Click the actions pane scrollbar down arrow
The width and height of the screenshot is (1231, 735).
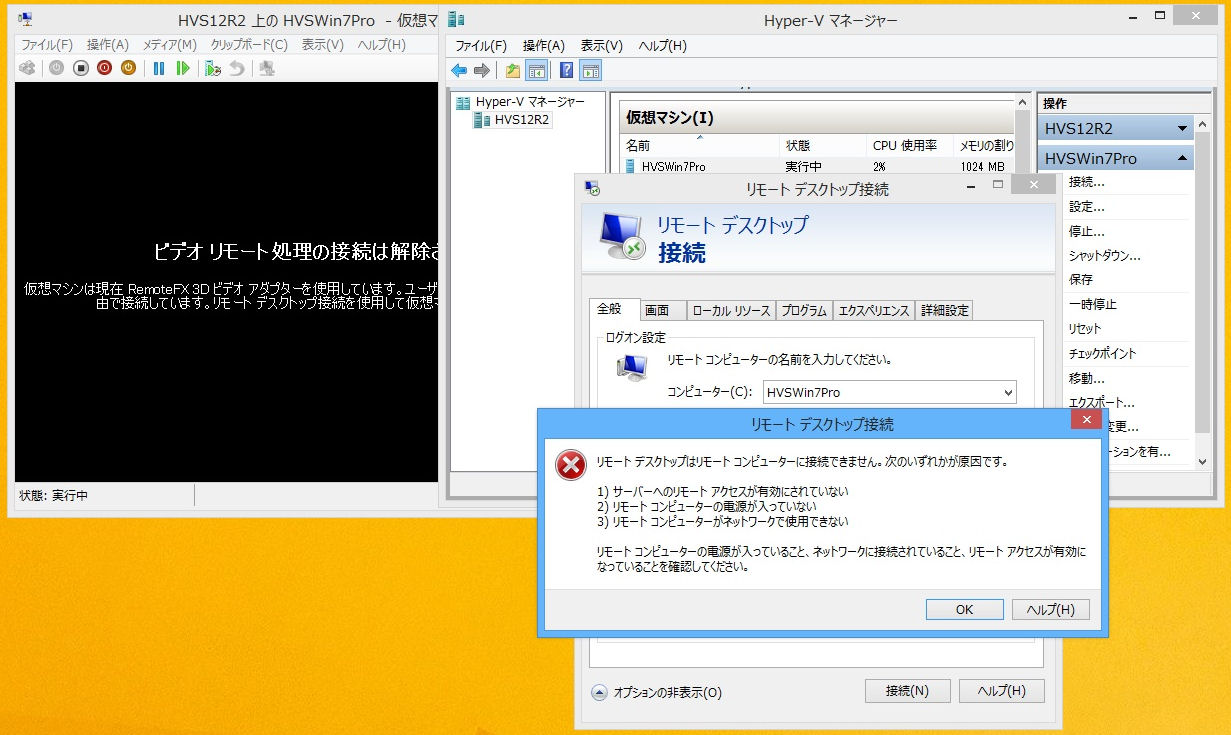pos(1203,461)
